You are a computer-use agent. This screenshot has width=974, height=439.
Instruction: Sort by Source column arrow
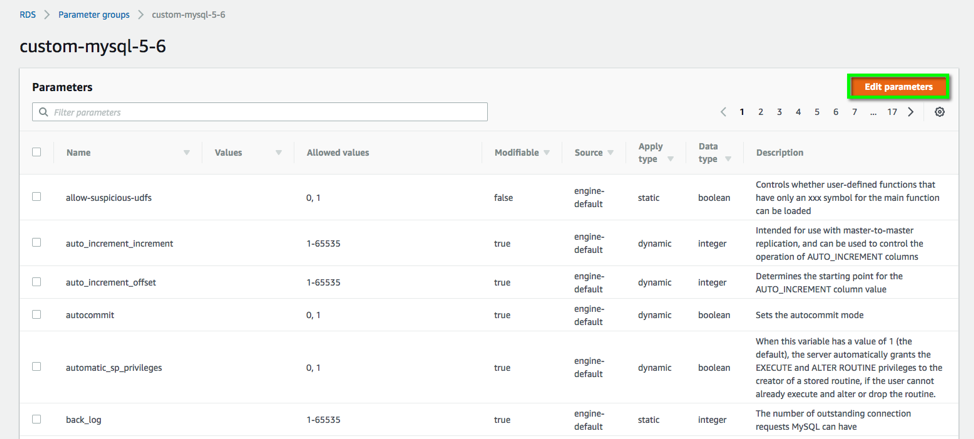point(610,153)
